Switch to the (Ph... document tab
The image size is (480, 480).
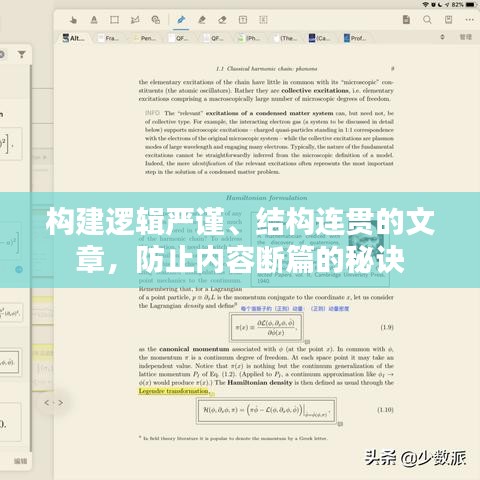[249, 38]
